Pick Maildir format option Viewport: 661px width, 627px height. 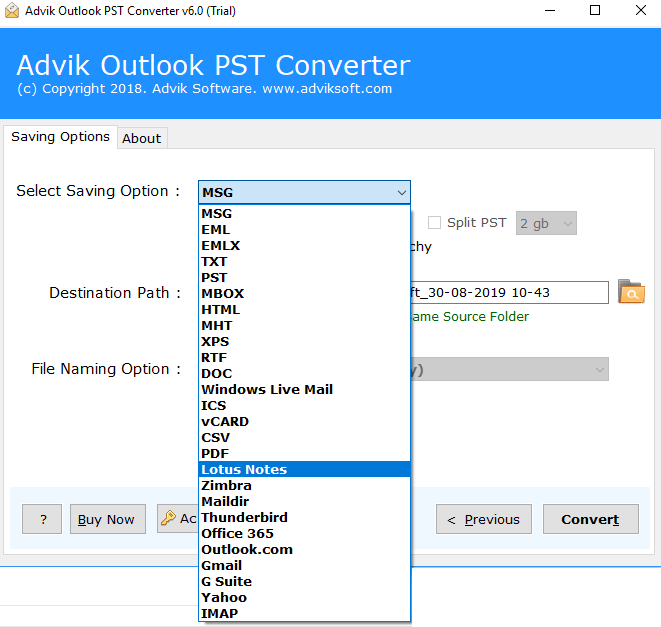click(x=304, y=501)
